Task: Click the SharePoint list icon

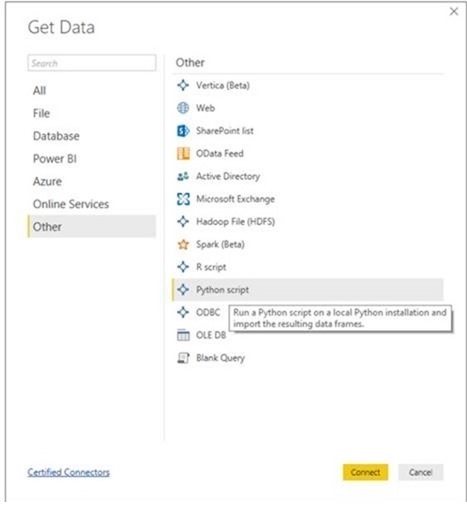Action: coord(183,131)
